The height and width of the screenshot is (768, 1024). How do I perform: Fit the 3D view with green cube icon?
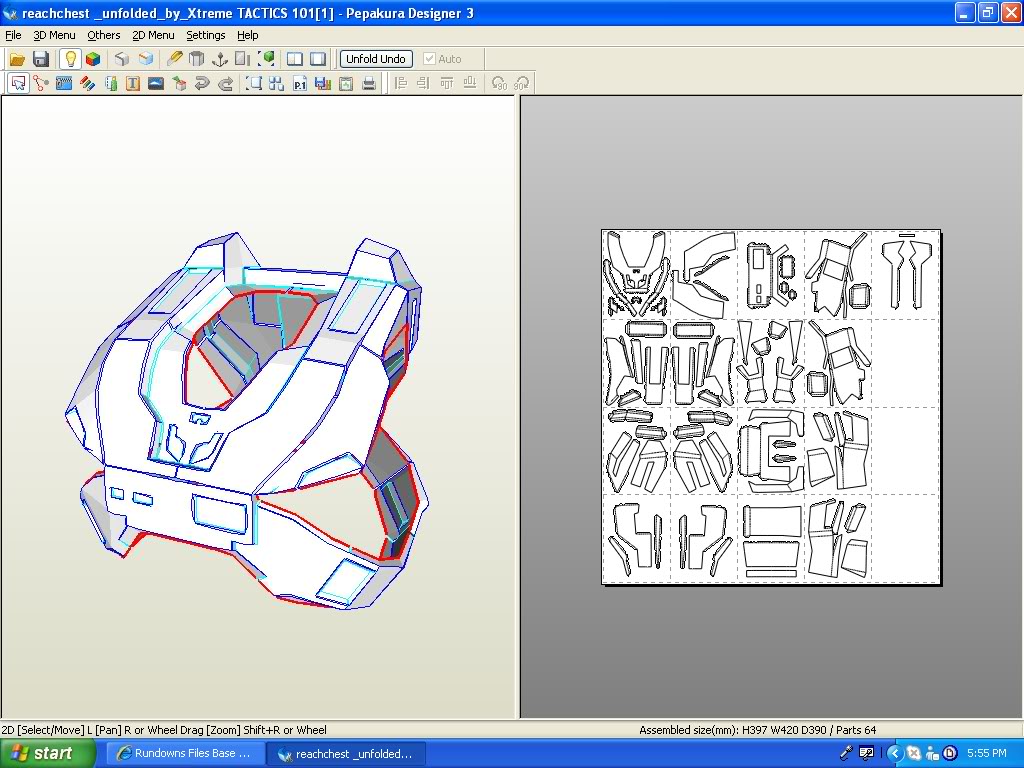[266, 59]
